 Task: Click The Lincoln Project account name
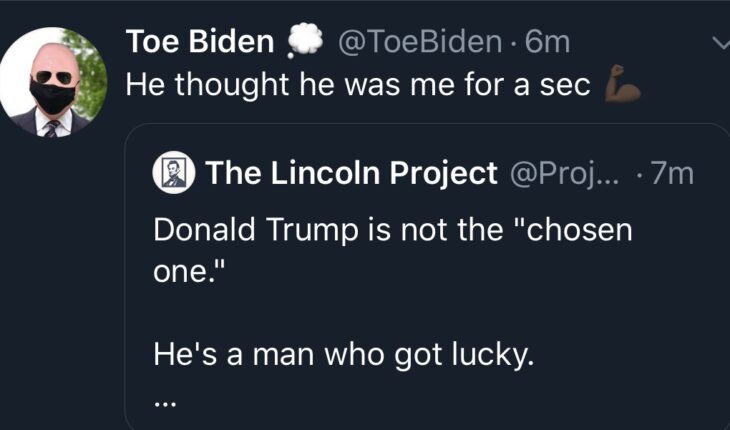tap(350, 174)
